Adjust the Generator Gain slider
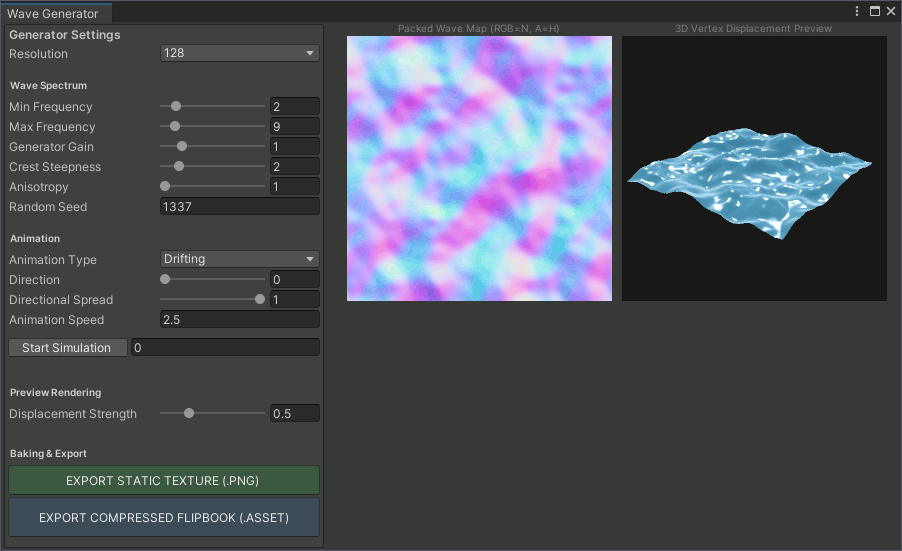902x551 pixels. tap(212, 147)
